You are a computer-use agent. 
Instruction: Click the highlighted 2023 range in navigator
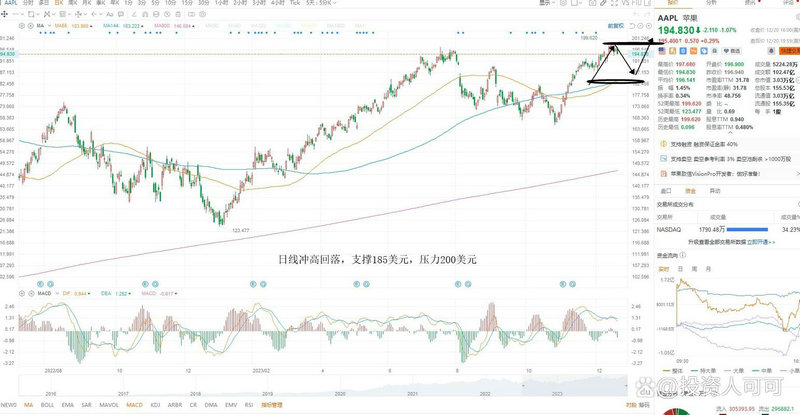click(575, 385)
